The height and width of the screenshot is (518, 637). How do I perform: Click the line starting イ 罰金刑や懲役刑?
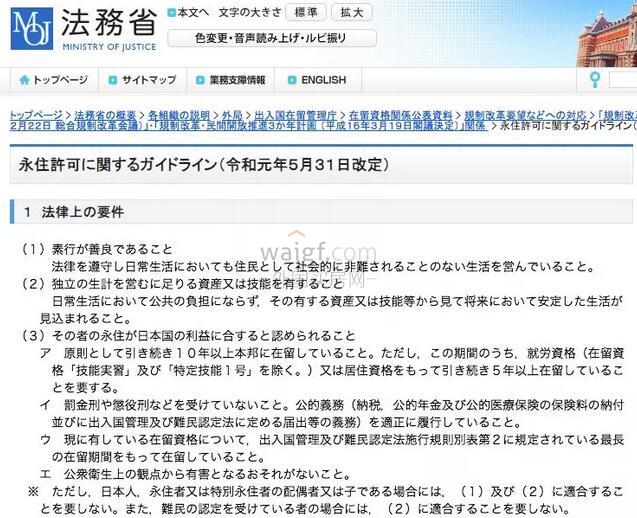[x=332, y=405]
